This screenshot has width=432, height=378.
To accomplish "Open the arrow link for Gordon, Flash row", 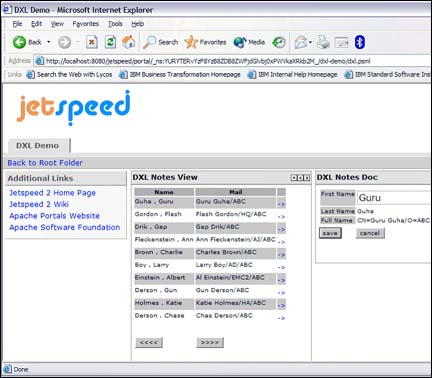I will (x=281, y=216).
